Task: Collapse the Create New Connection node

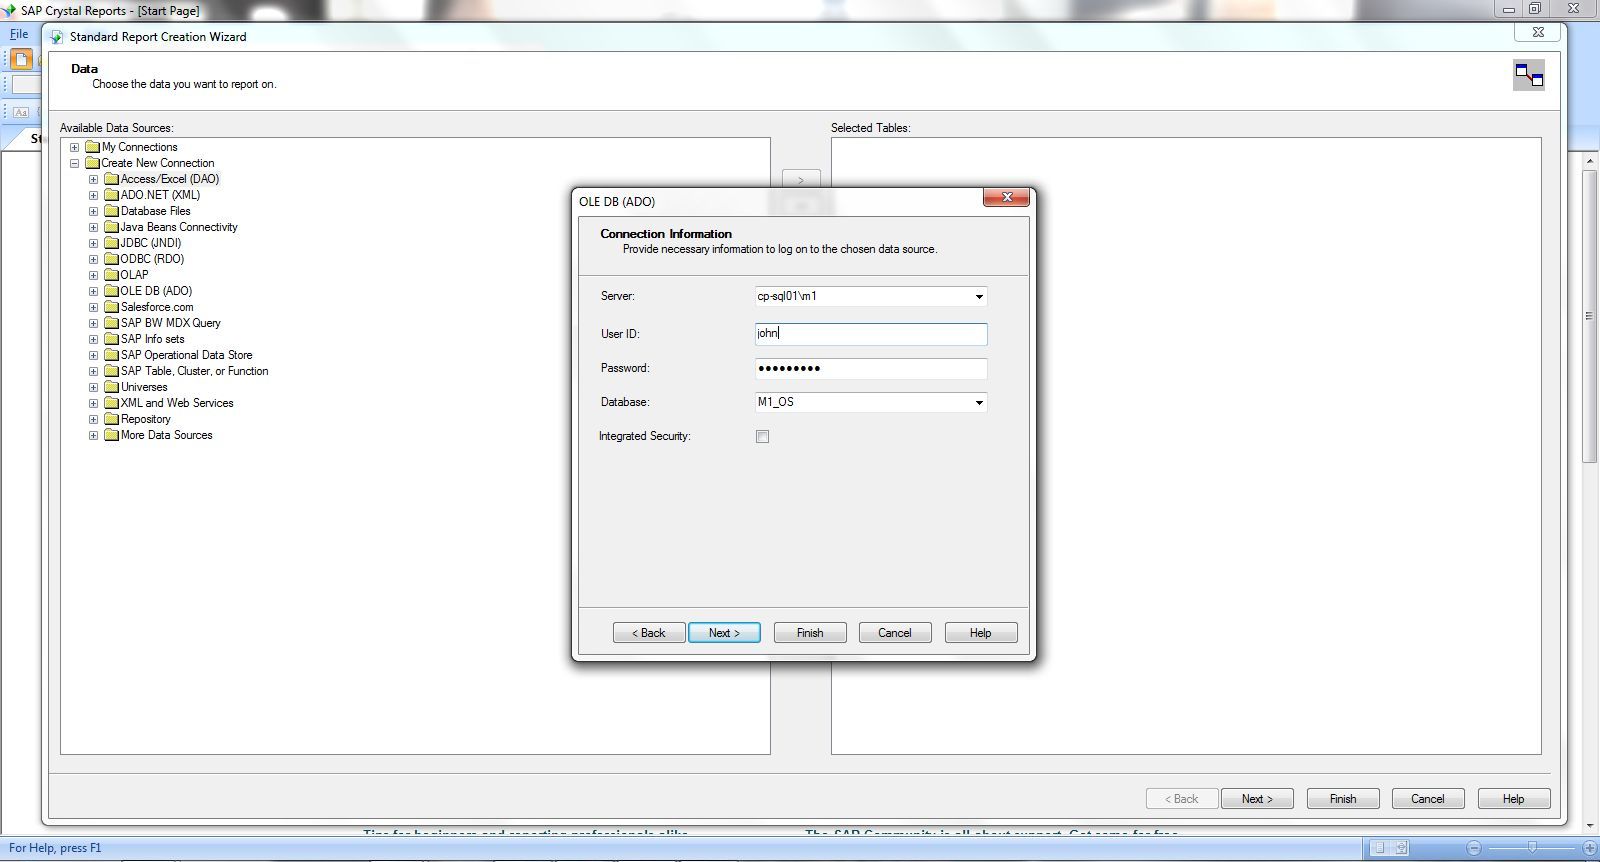Action: point(74,163)
